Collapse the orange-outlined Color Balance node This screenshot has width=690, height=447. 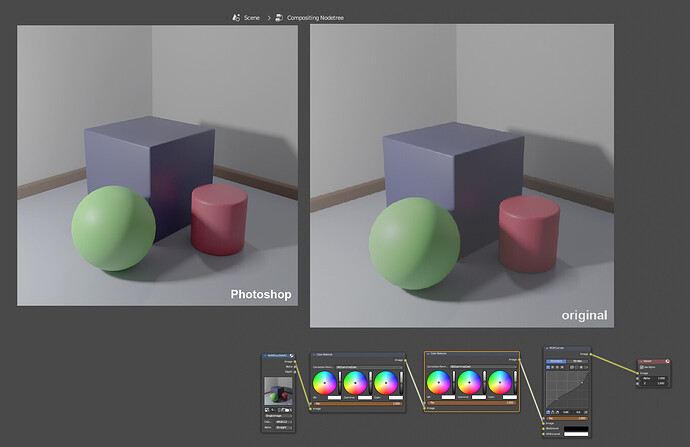(428, 354)
